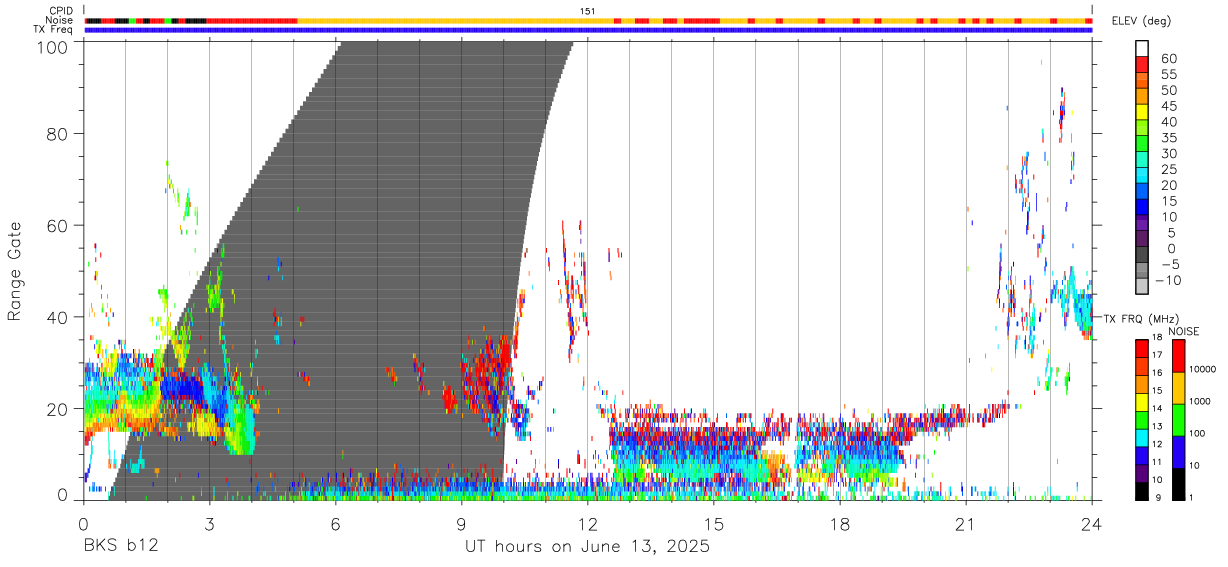Click the '3' tick label on time axis
The height and width of the screenshot is (567, 1228).
209,523
